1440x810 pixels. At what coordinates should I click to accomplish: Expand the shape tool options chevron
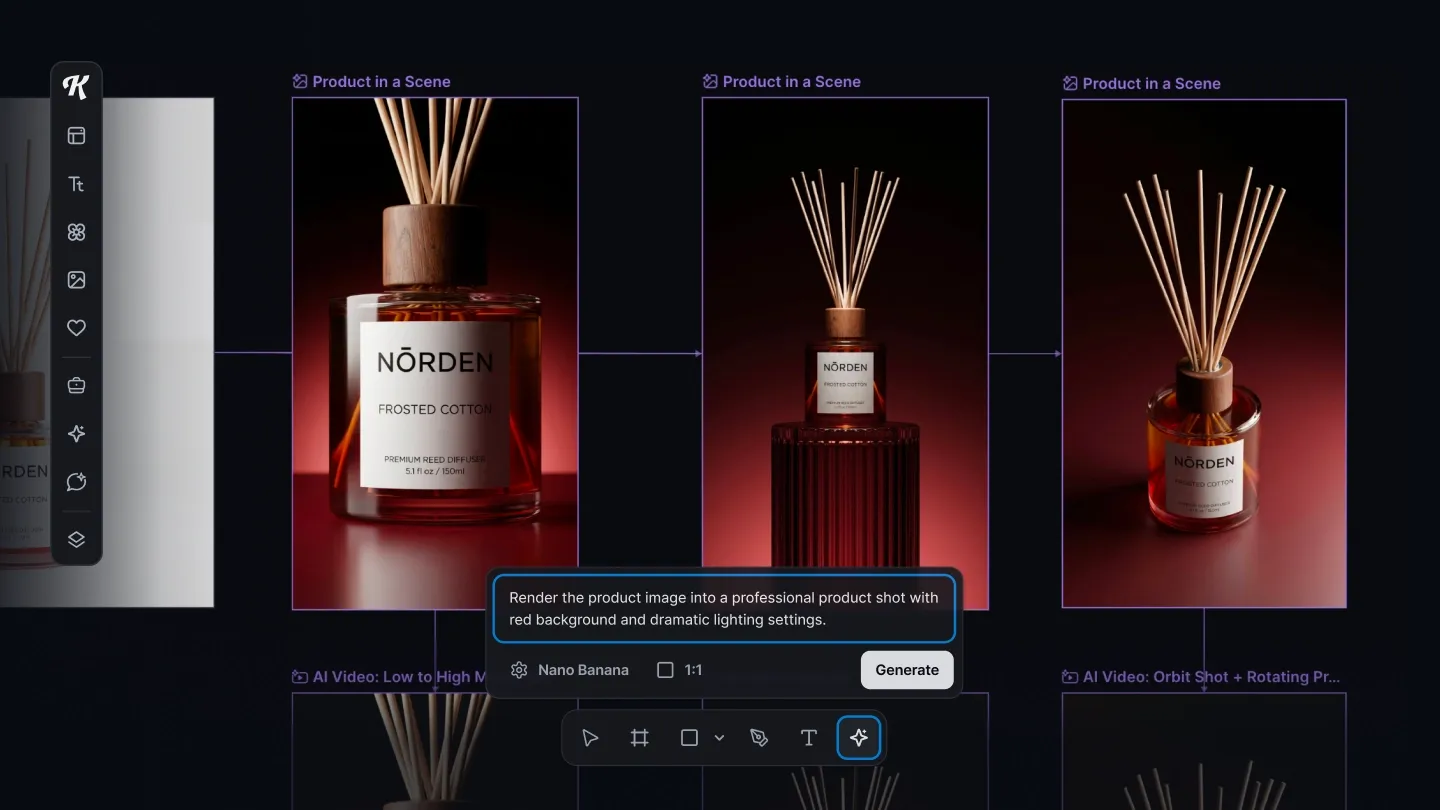(x=719, y=738)
